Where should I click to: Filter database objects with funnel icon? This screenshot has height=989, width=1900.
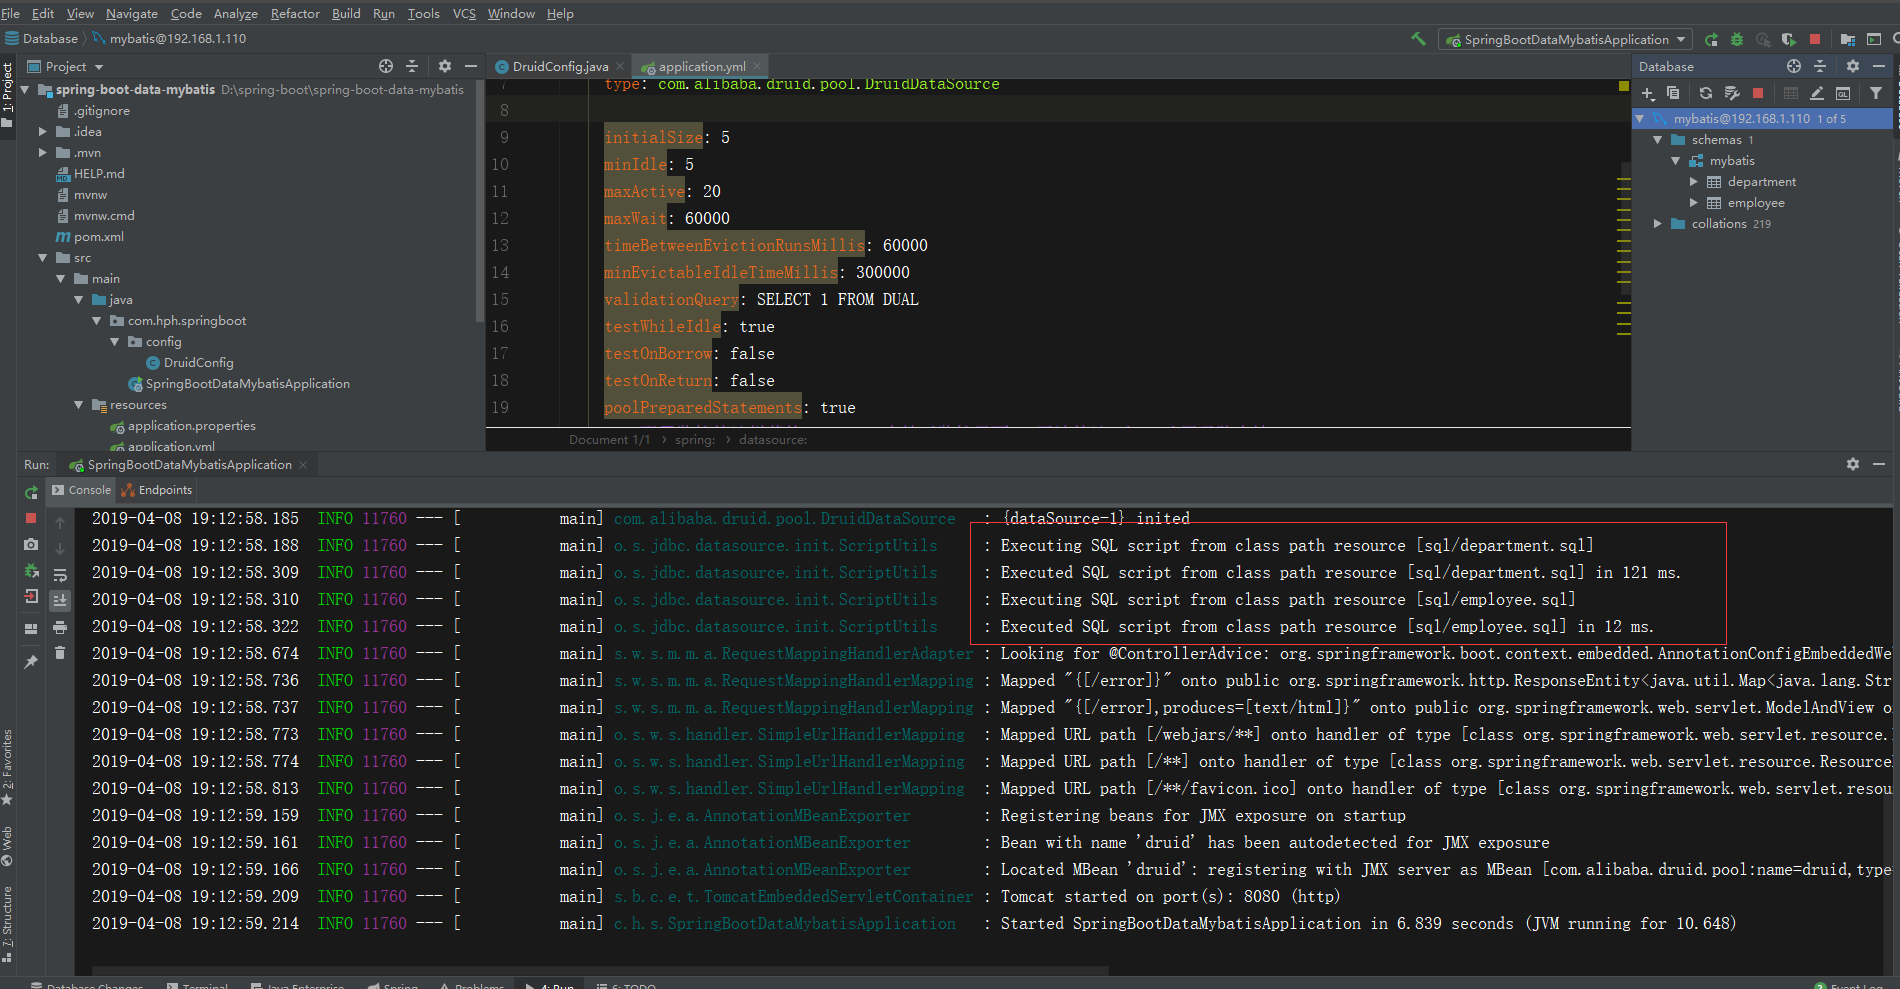point(1876,93)
